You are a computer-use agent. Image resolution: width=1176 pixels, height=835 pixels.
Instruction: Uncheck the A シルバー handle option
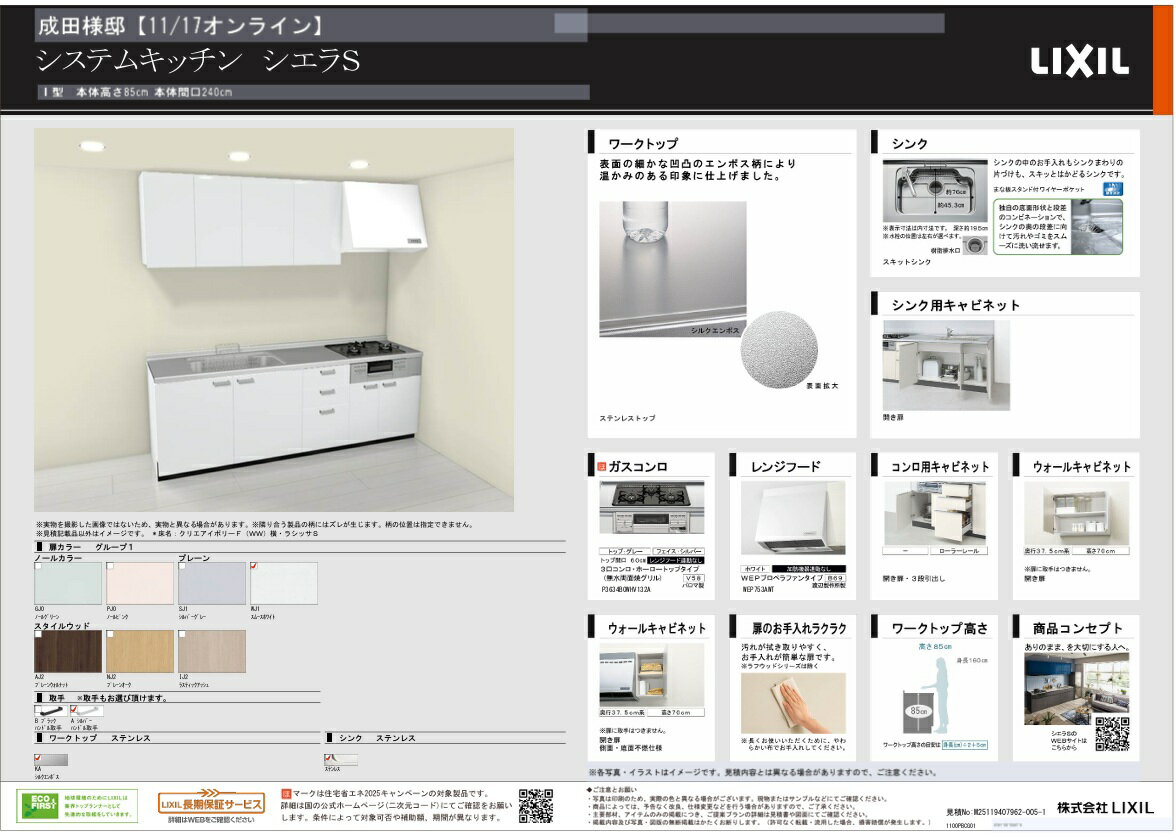[74, 710]
